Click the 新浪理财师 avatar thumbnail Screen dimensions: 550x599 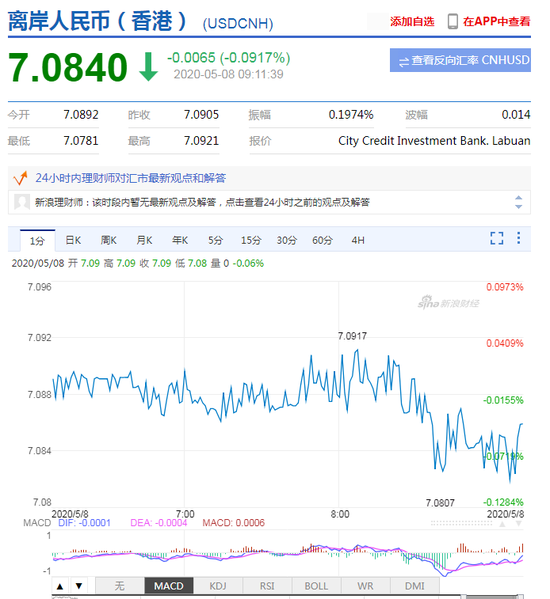pos(21,202)
